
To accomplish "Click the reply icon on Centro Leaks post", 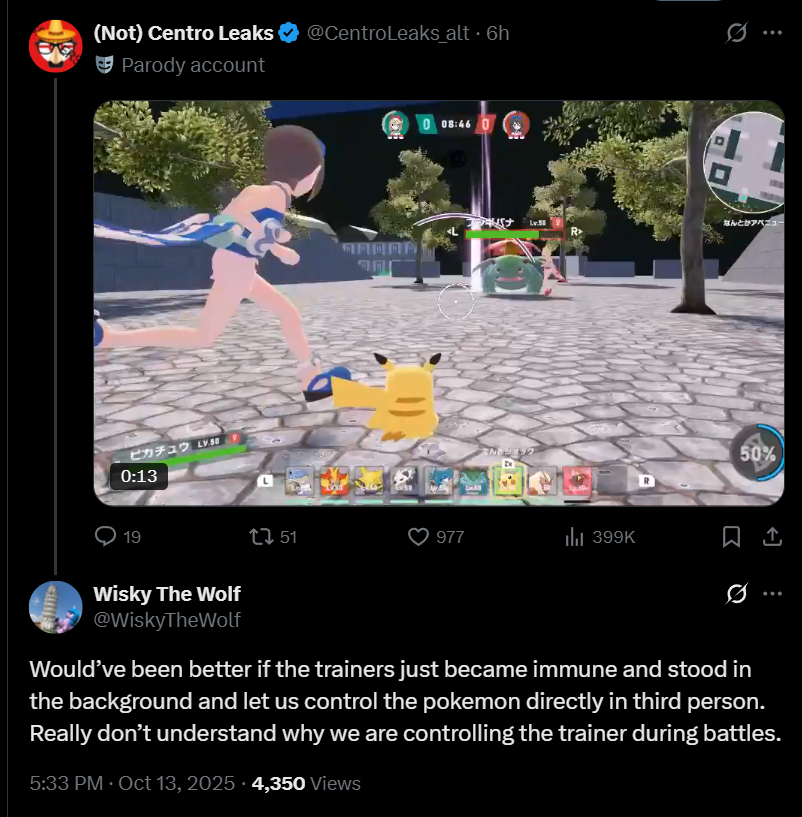I will [106, 537].
